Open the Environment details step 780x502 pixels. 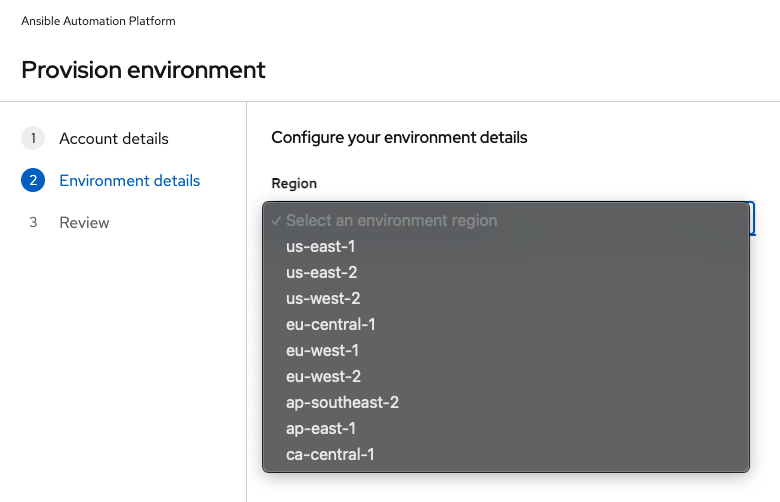(129, 181)
